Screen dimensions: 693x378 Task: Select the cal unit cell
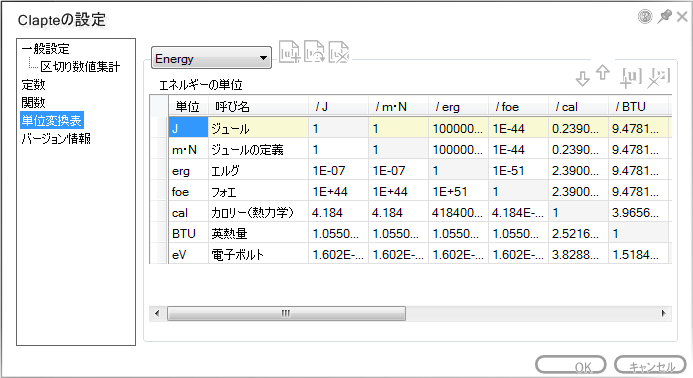click(188, 212)
